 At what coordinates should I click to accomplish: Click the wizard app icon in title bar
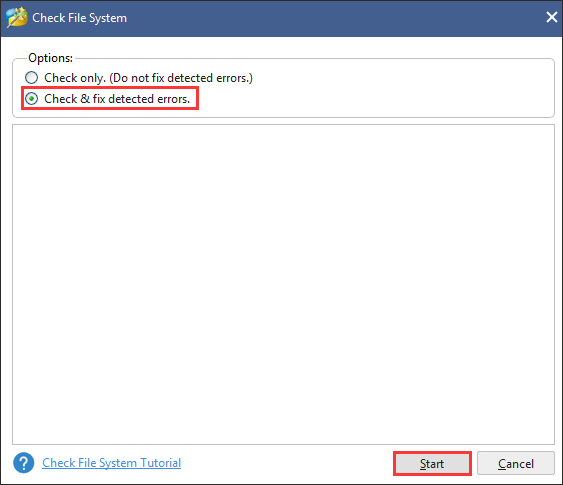(17, 17)
